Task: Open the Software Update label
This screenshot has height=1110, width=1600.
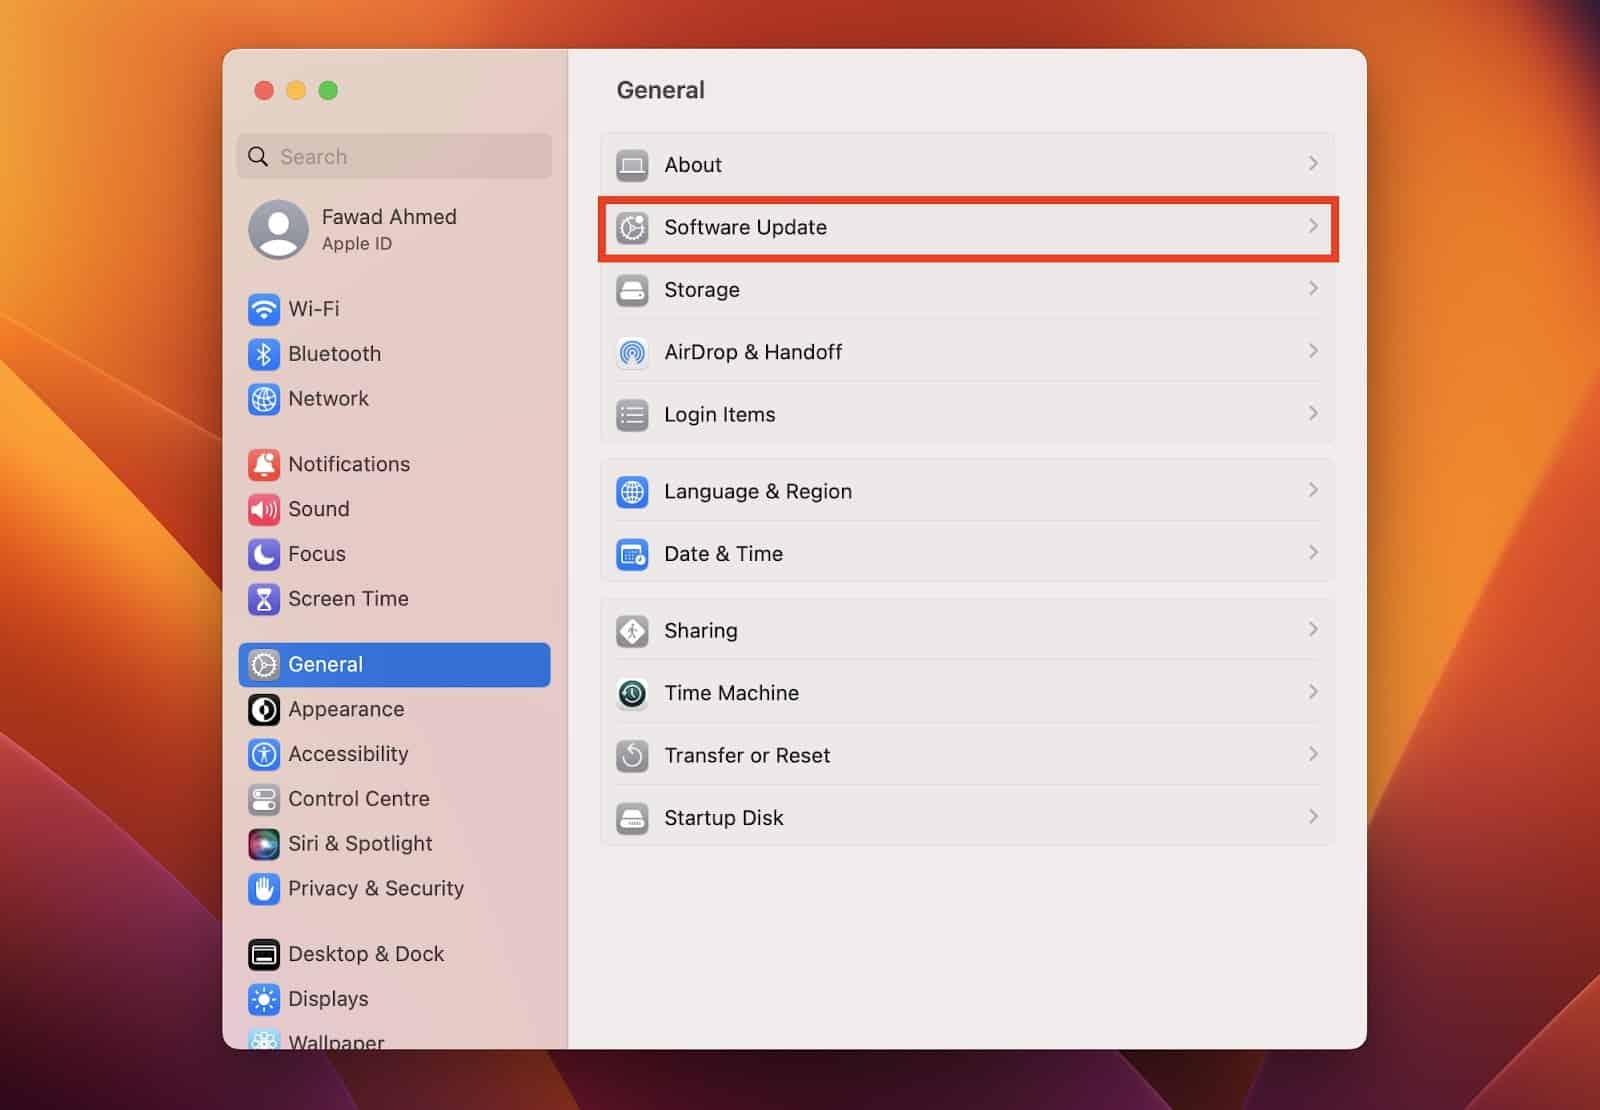Action: 745,227
